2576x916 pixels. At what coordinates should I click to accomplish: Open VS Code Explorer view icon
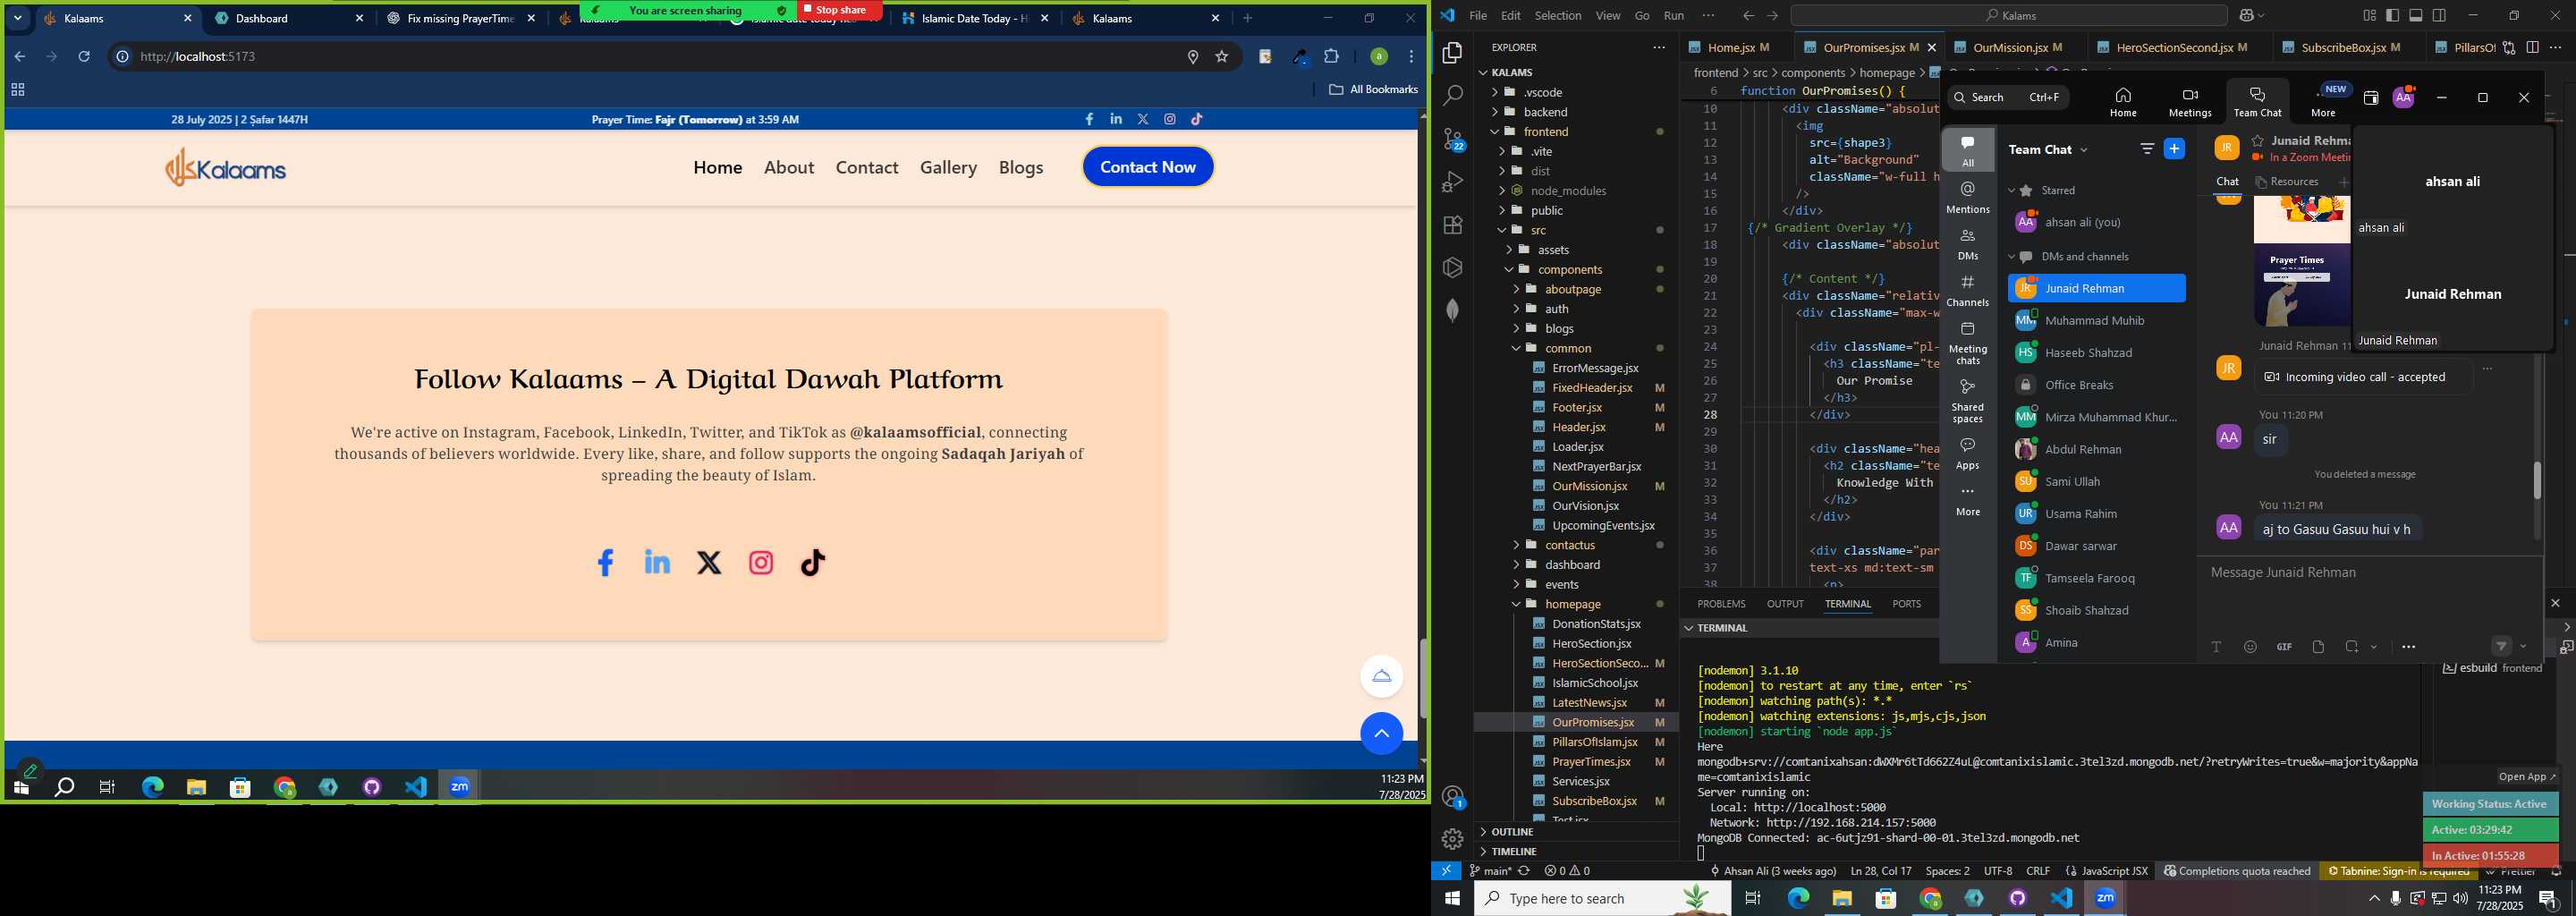coord(1453,52)
